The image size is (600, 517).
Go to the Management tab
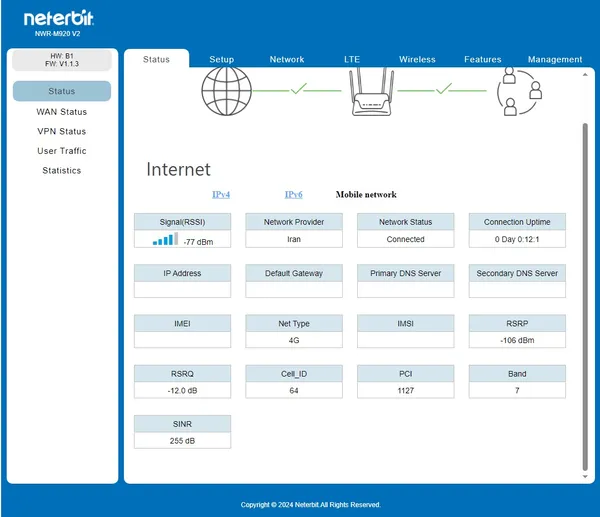[x=555, y=59]
